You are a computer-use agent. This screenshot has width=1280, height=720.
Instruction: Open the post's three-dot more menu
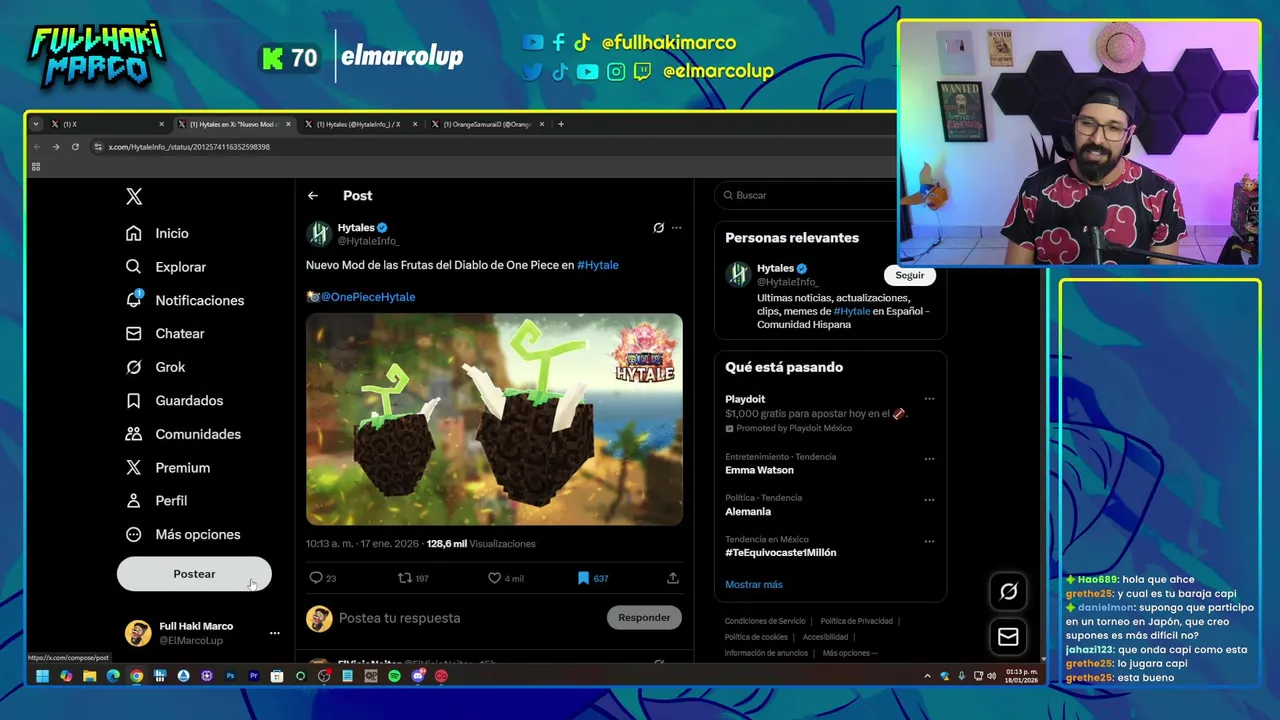point(677,228)
